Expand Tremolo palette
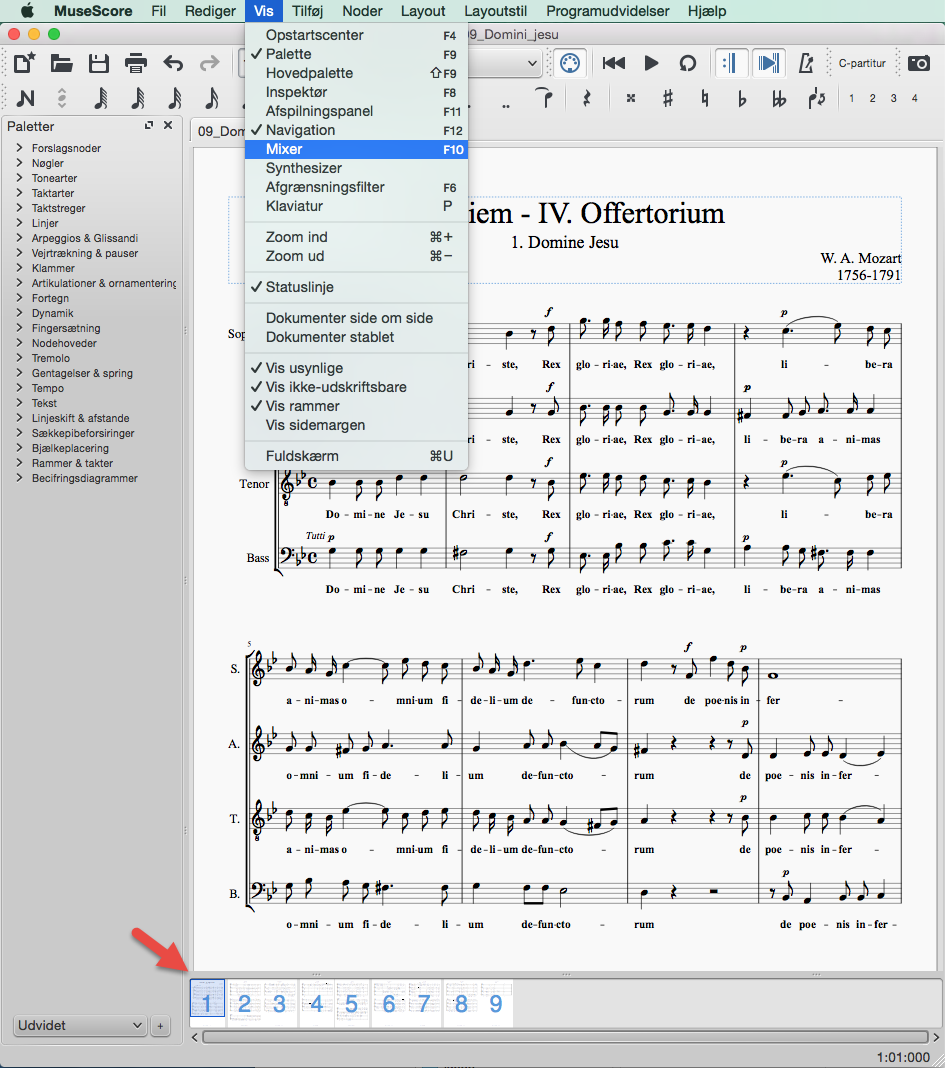 tap(19, 358)
